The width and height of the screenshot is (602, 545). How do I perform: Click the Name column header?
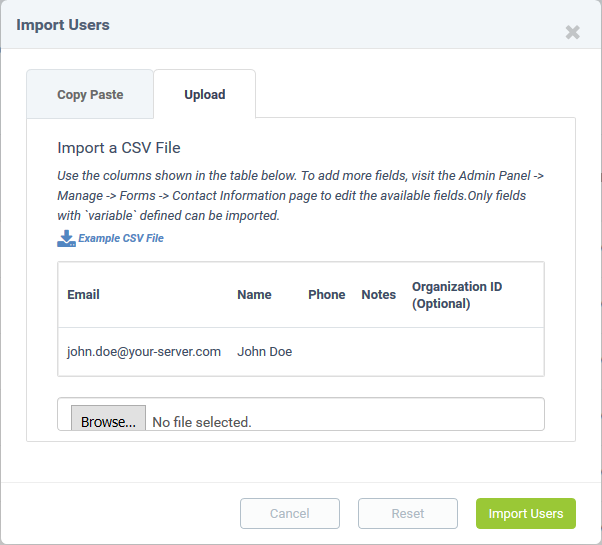click(x=254, y=295)
